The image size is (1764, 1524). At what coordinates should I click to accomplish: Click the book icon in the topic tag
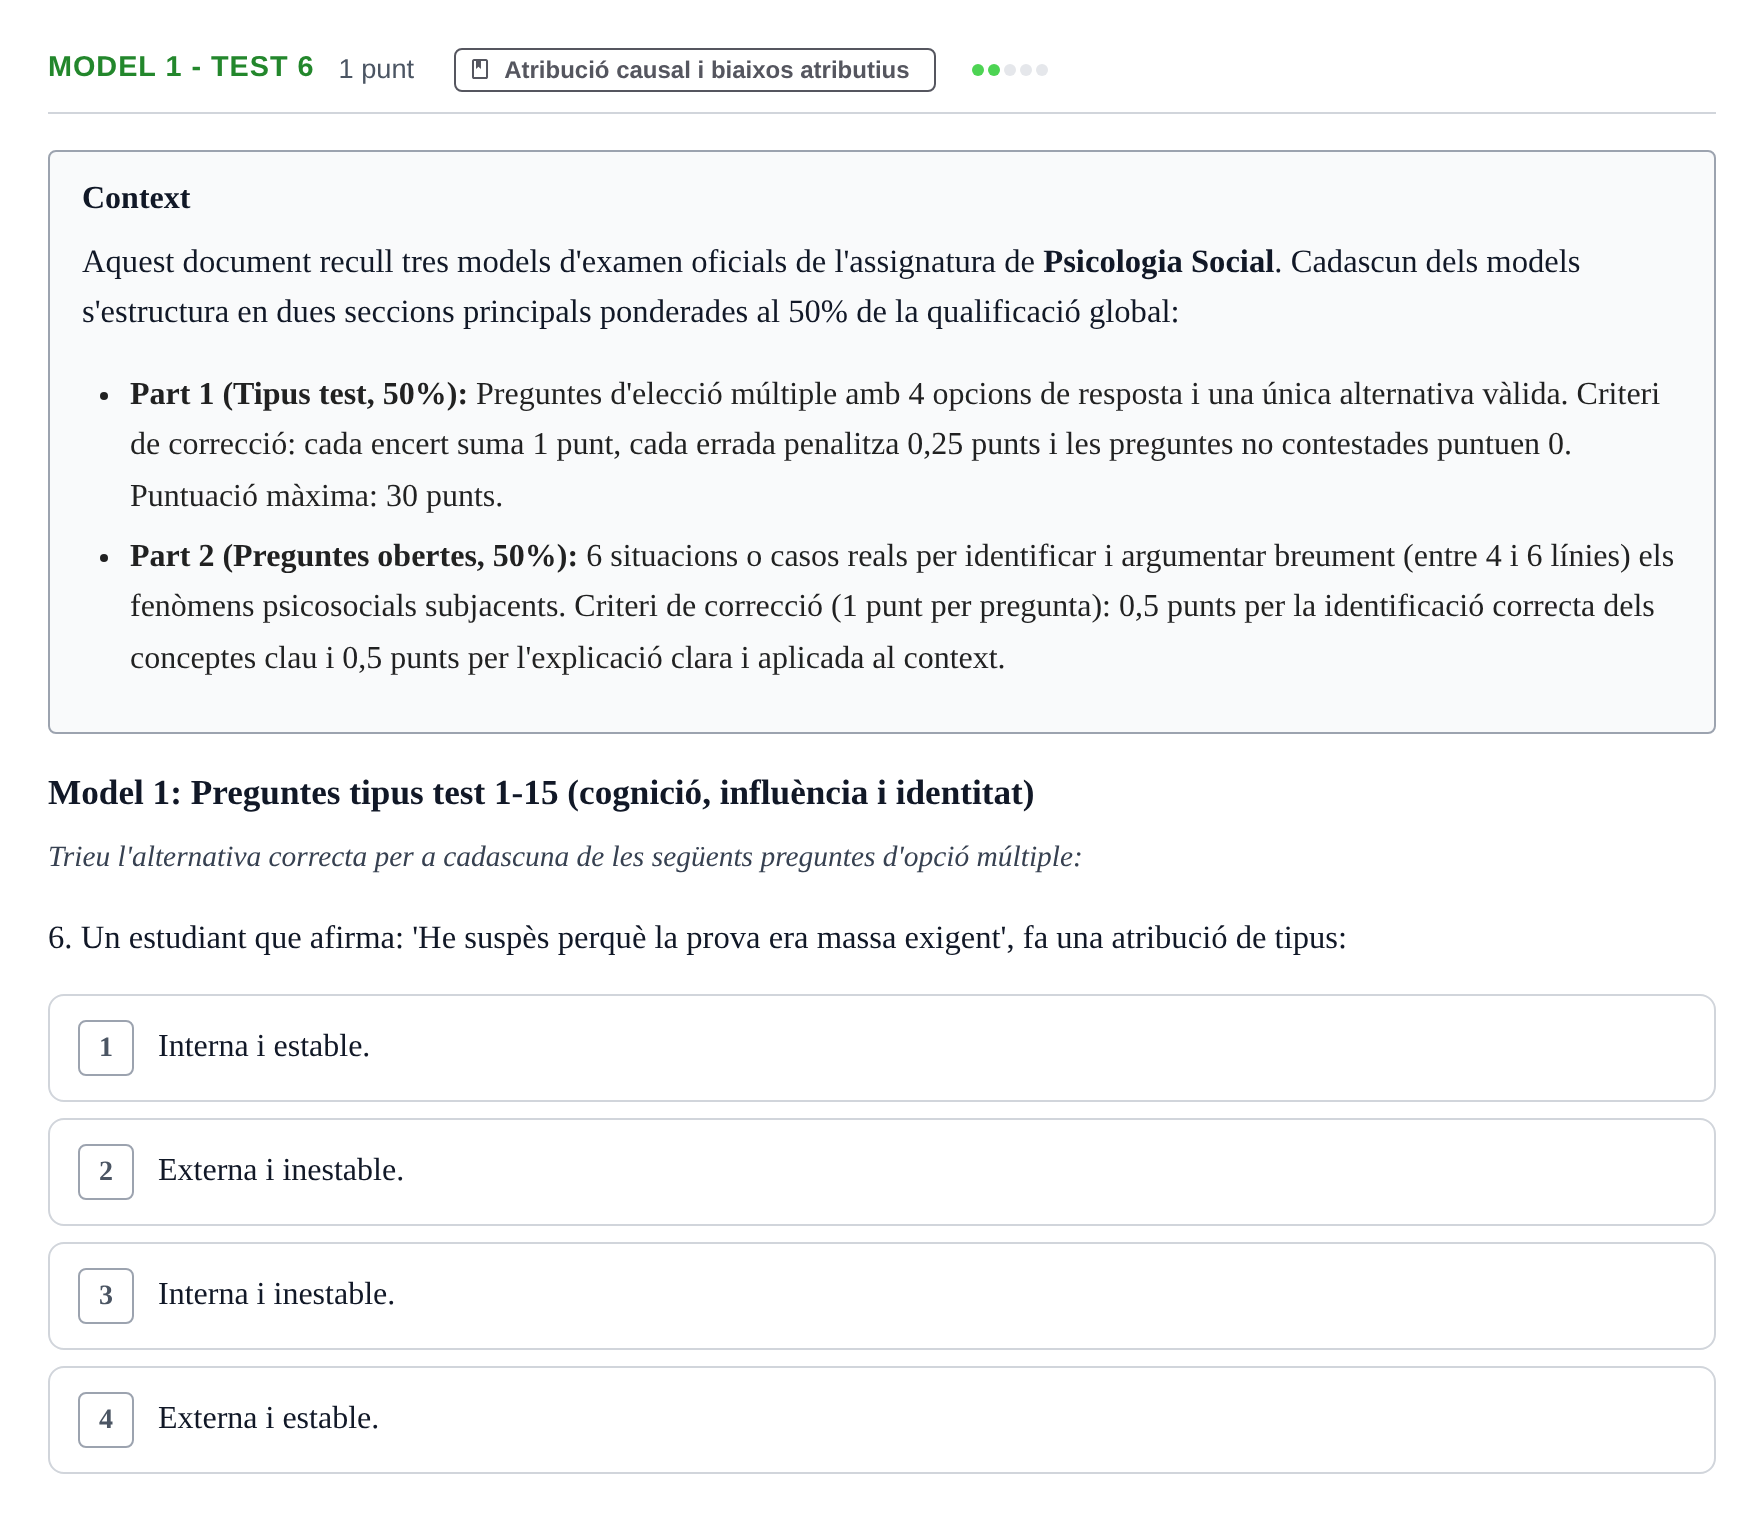[480, 70]
